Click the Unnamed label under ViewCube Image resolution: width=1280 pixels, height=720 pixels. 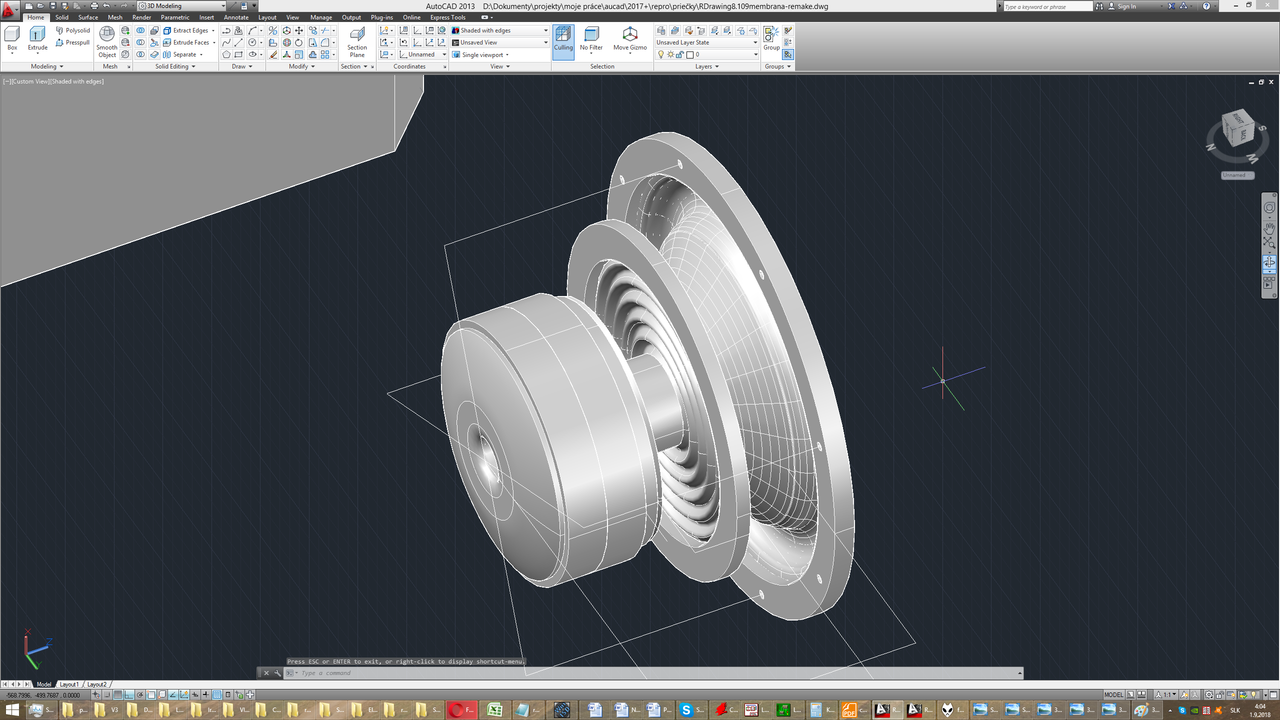pos(1237,175)
